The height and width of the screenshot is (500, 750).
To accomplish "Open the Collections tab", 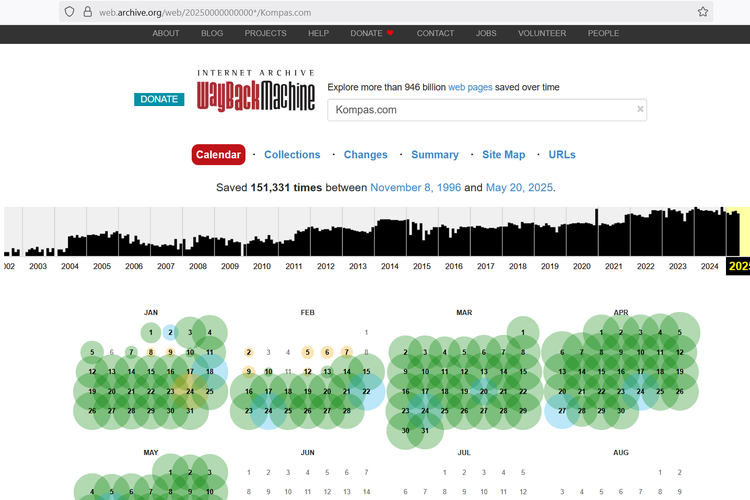I will pos(292,155).
